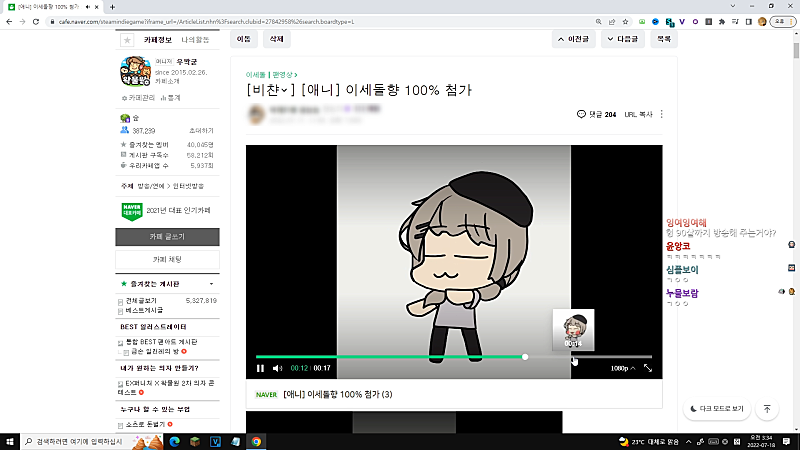Open the 통계 statistics link

(170, 97)
